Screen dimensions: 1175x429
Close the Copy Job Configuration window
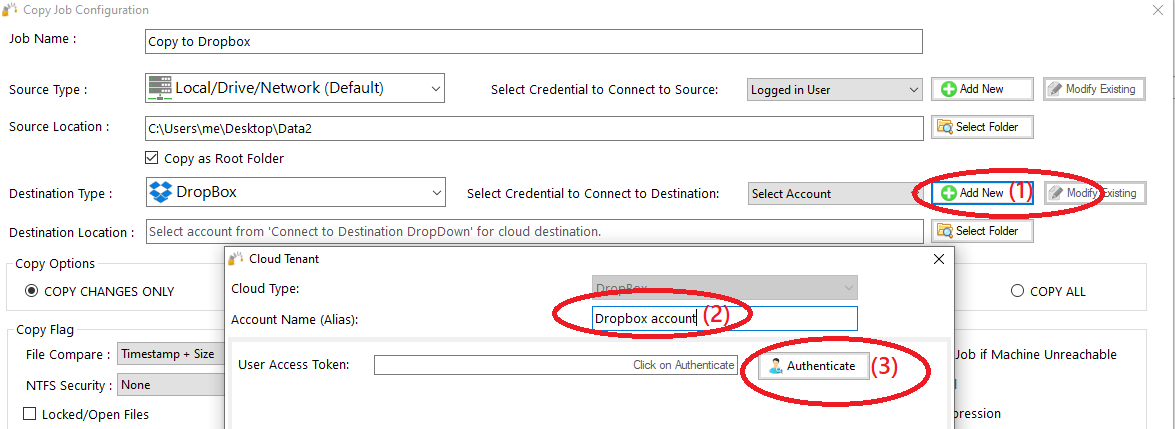[1158, 10]
